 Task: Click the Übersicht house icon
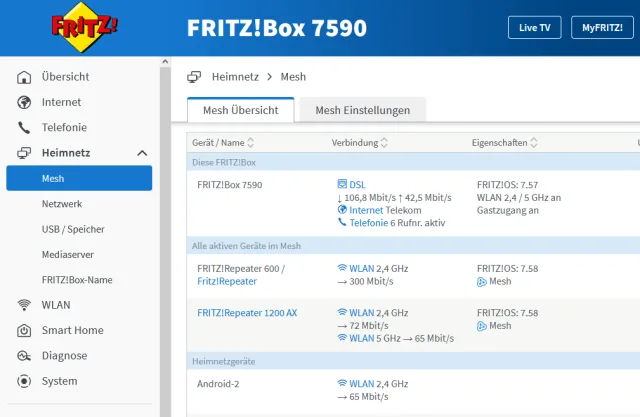coord(24,77)
